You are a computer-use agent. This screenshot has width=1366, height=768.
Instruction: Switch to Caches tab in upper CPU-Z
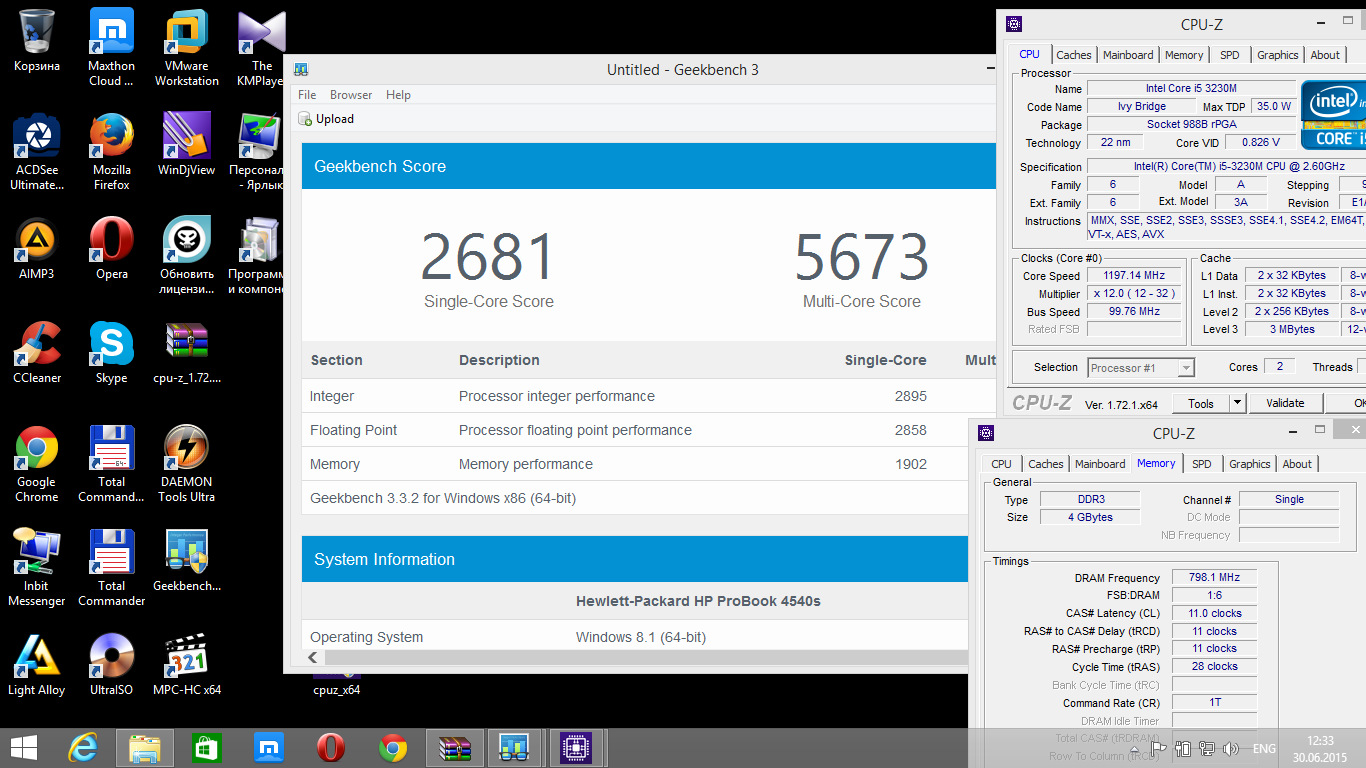tap(1074, 55)
